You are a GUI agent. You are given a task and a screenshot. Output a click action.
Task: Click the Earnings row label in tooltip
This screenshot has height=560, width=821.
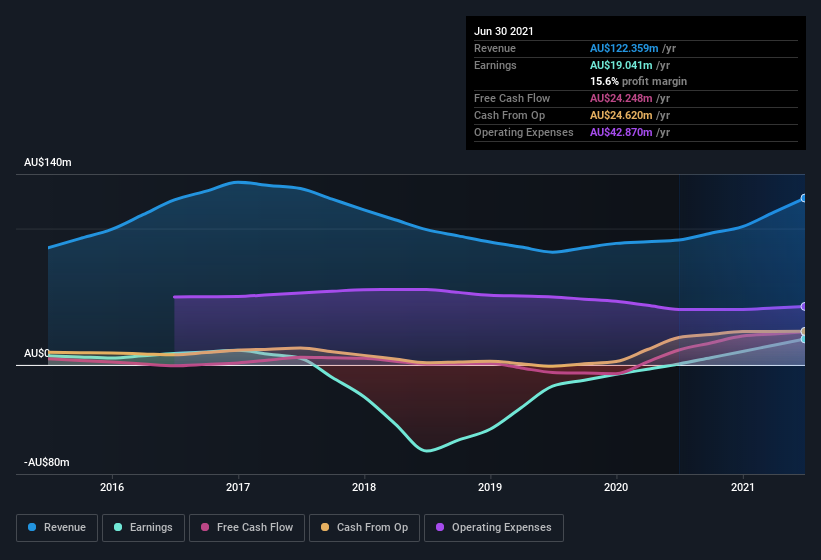click(495, 65)
